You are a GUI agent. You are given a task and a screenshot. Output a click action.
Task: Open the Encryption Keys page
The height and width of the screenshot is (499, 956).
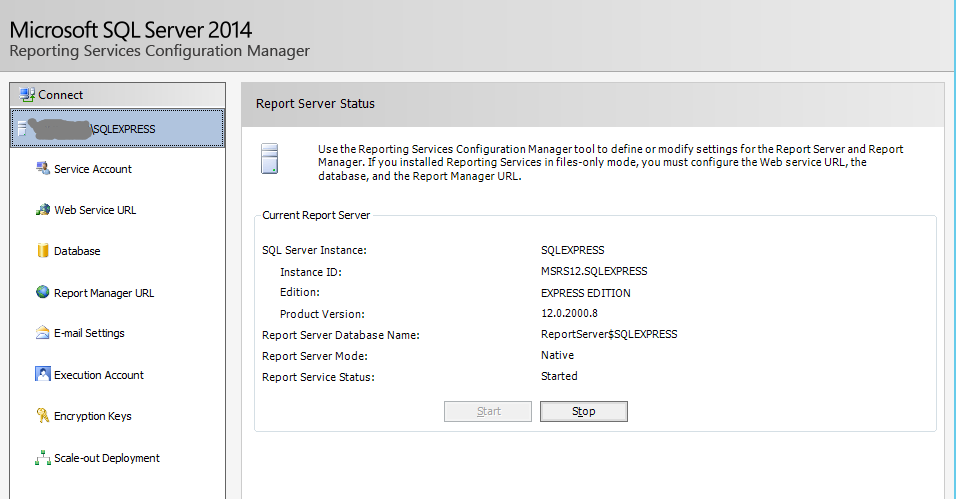(93, 416)
